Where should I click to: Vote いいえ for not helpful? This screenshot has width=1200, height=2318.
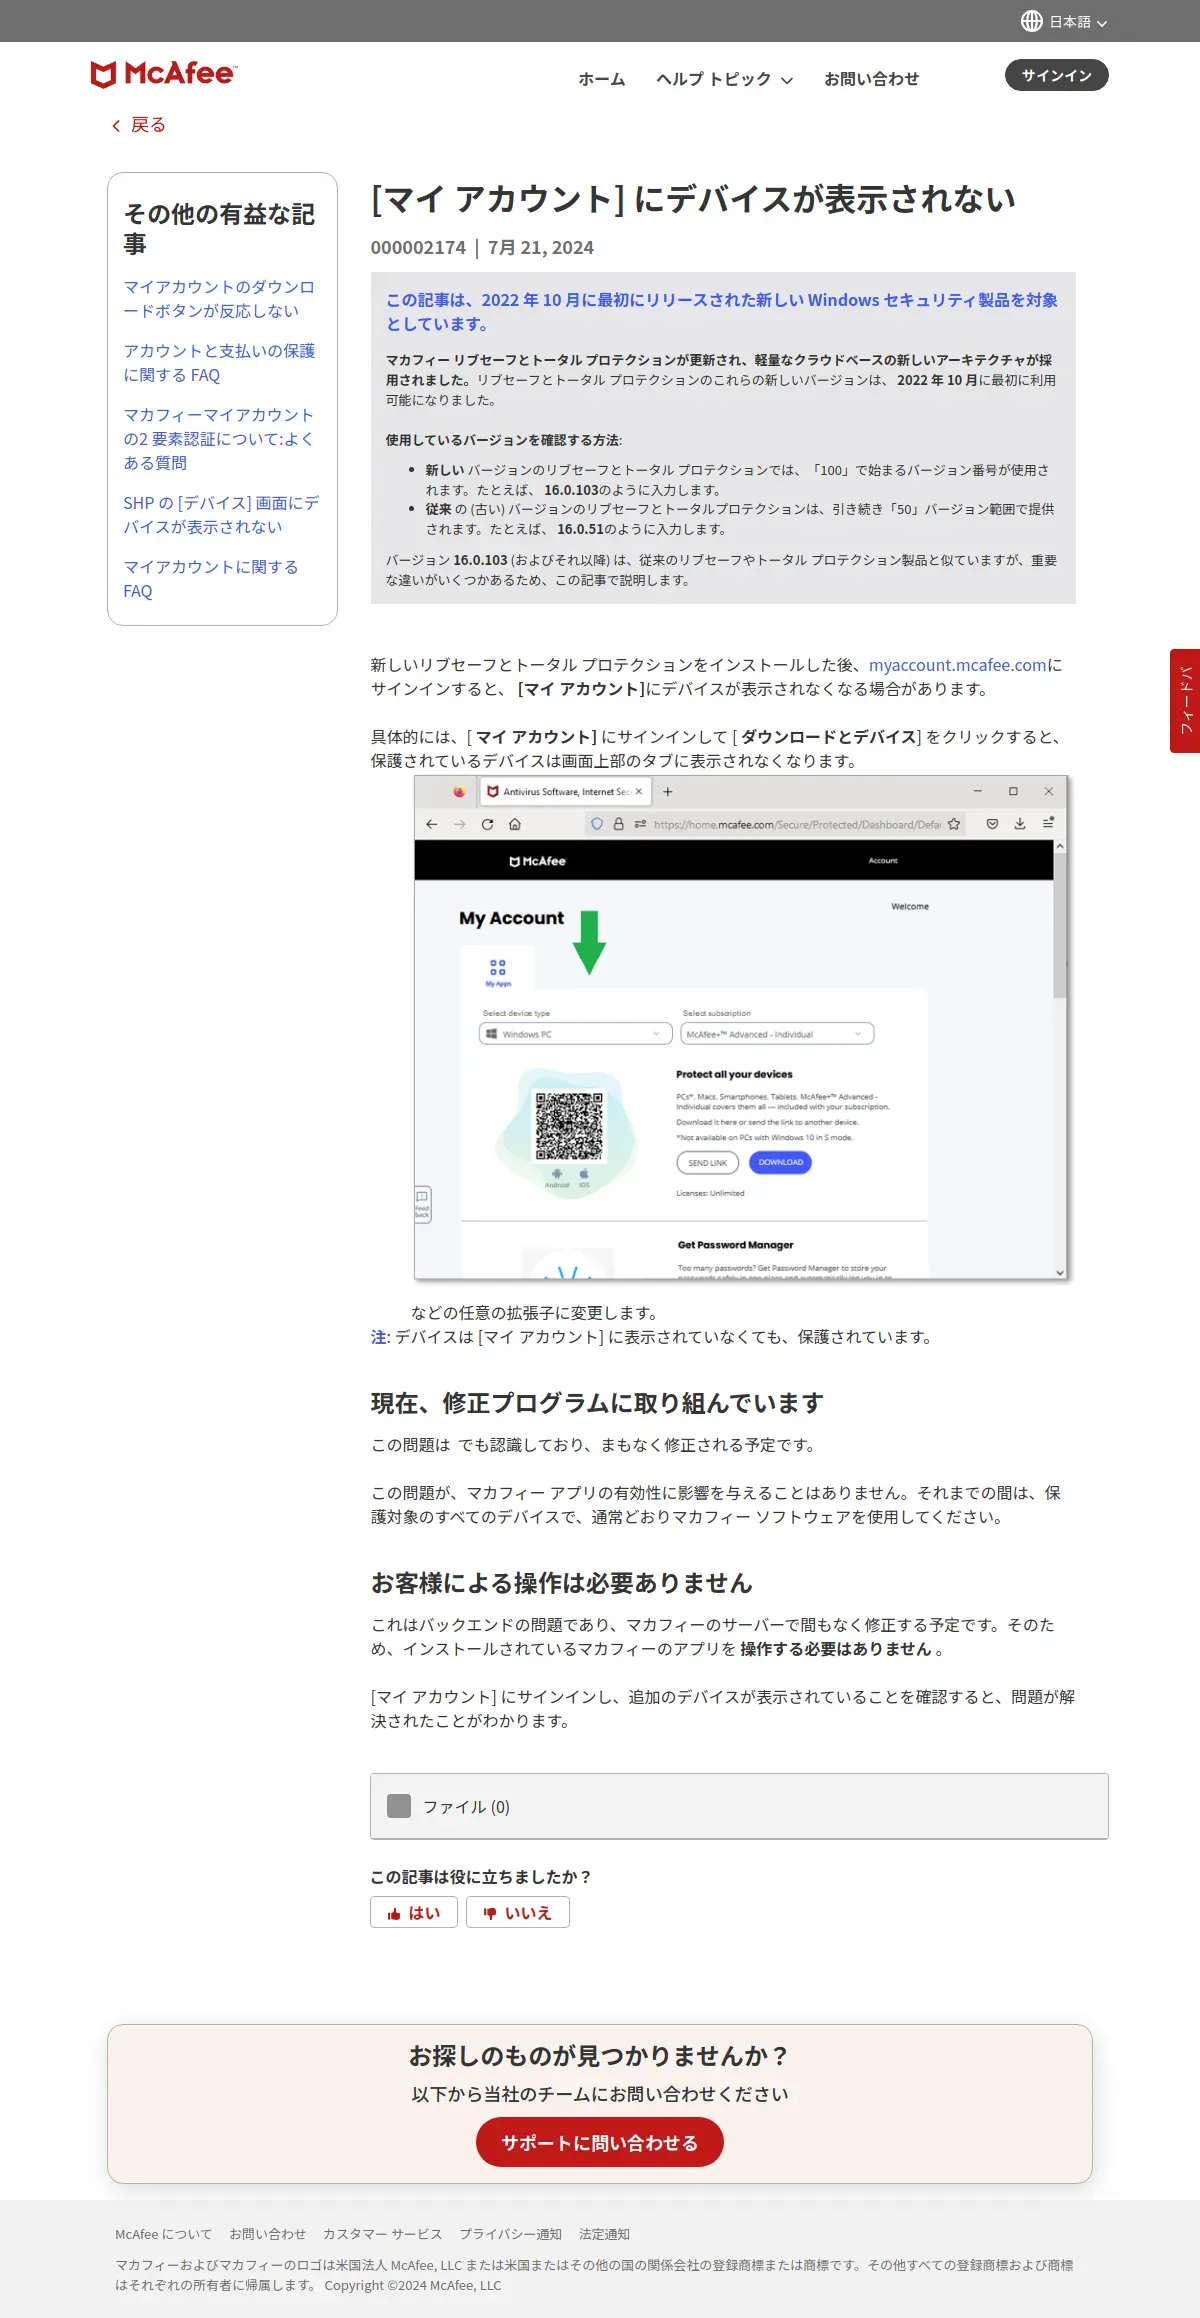[518, 1912]
